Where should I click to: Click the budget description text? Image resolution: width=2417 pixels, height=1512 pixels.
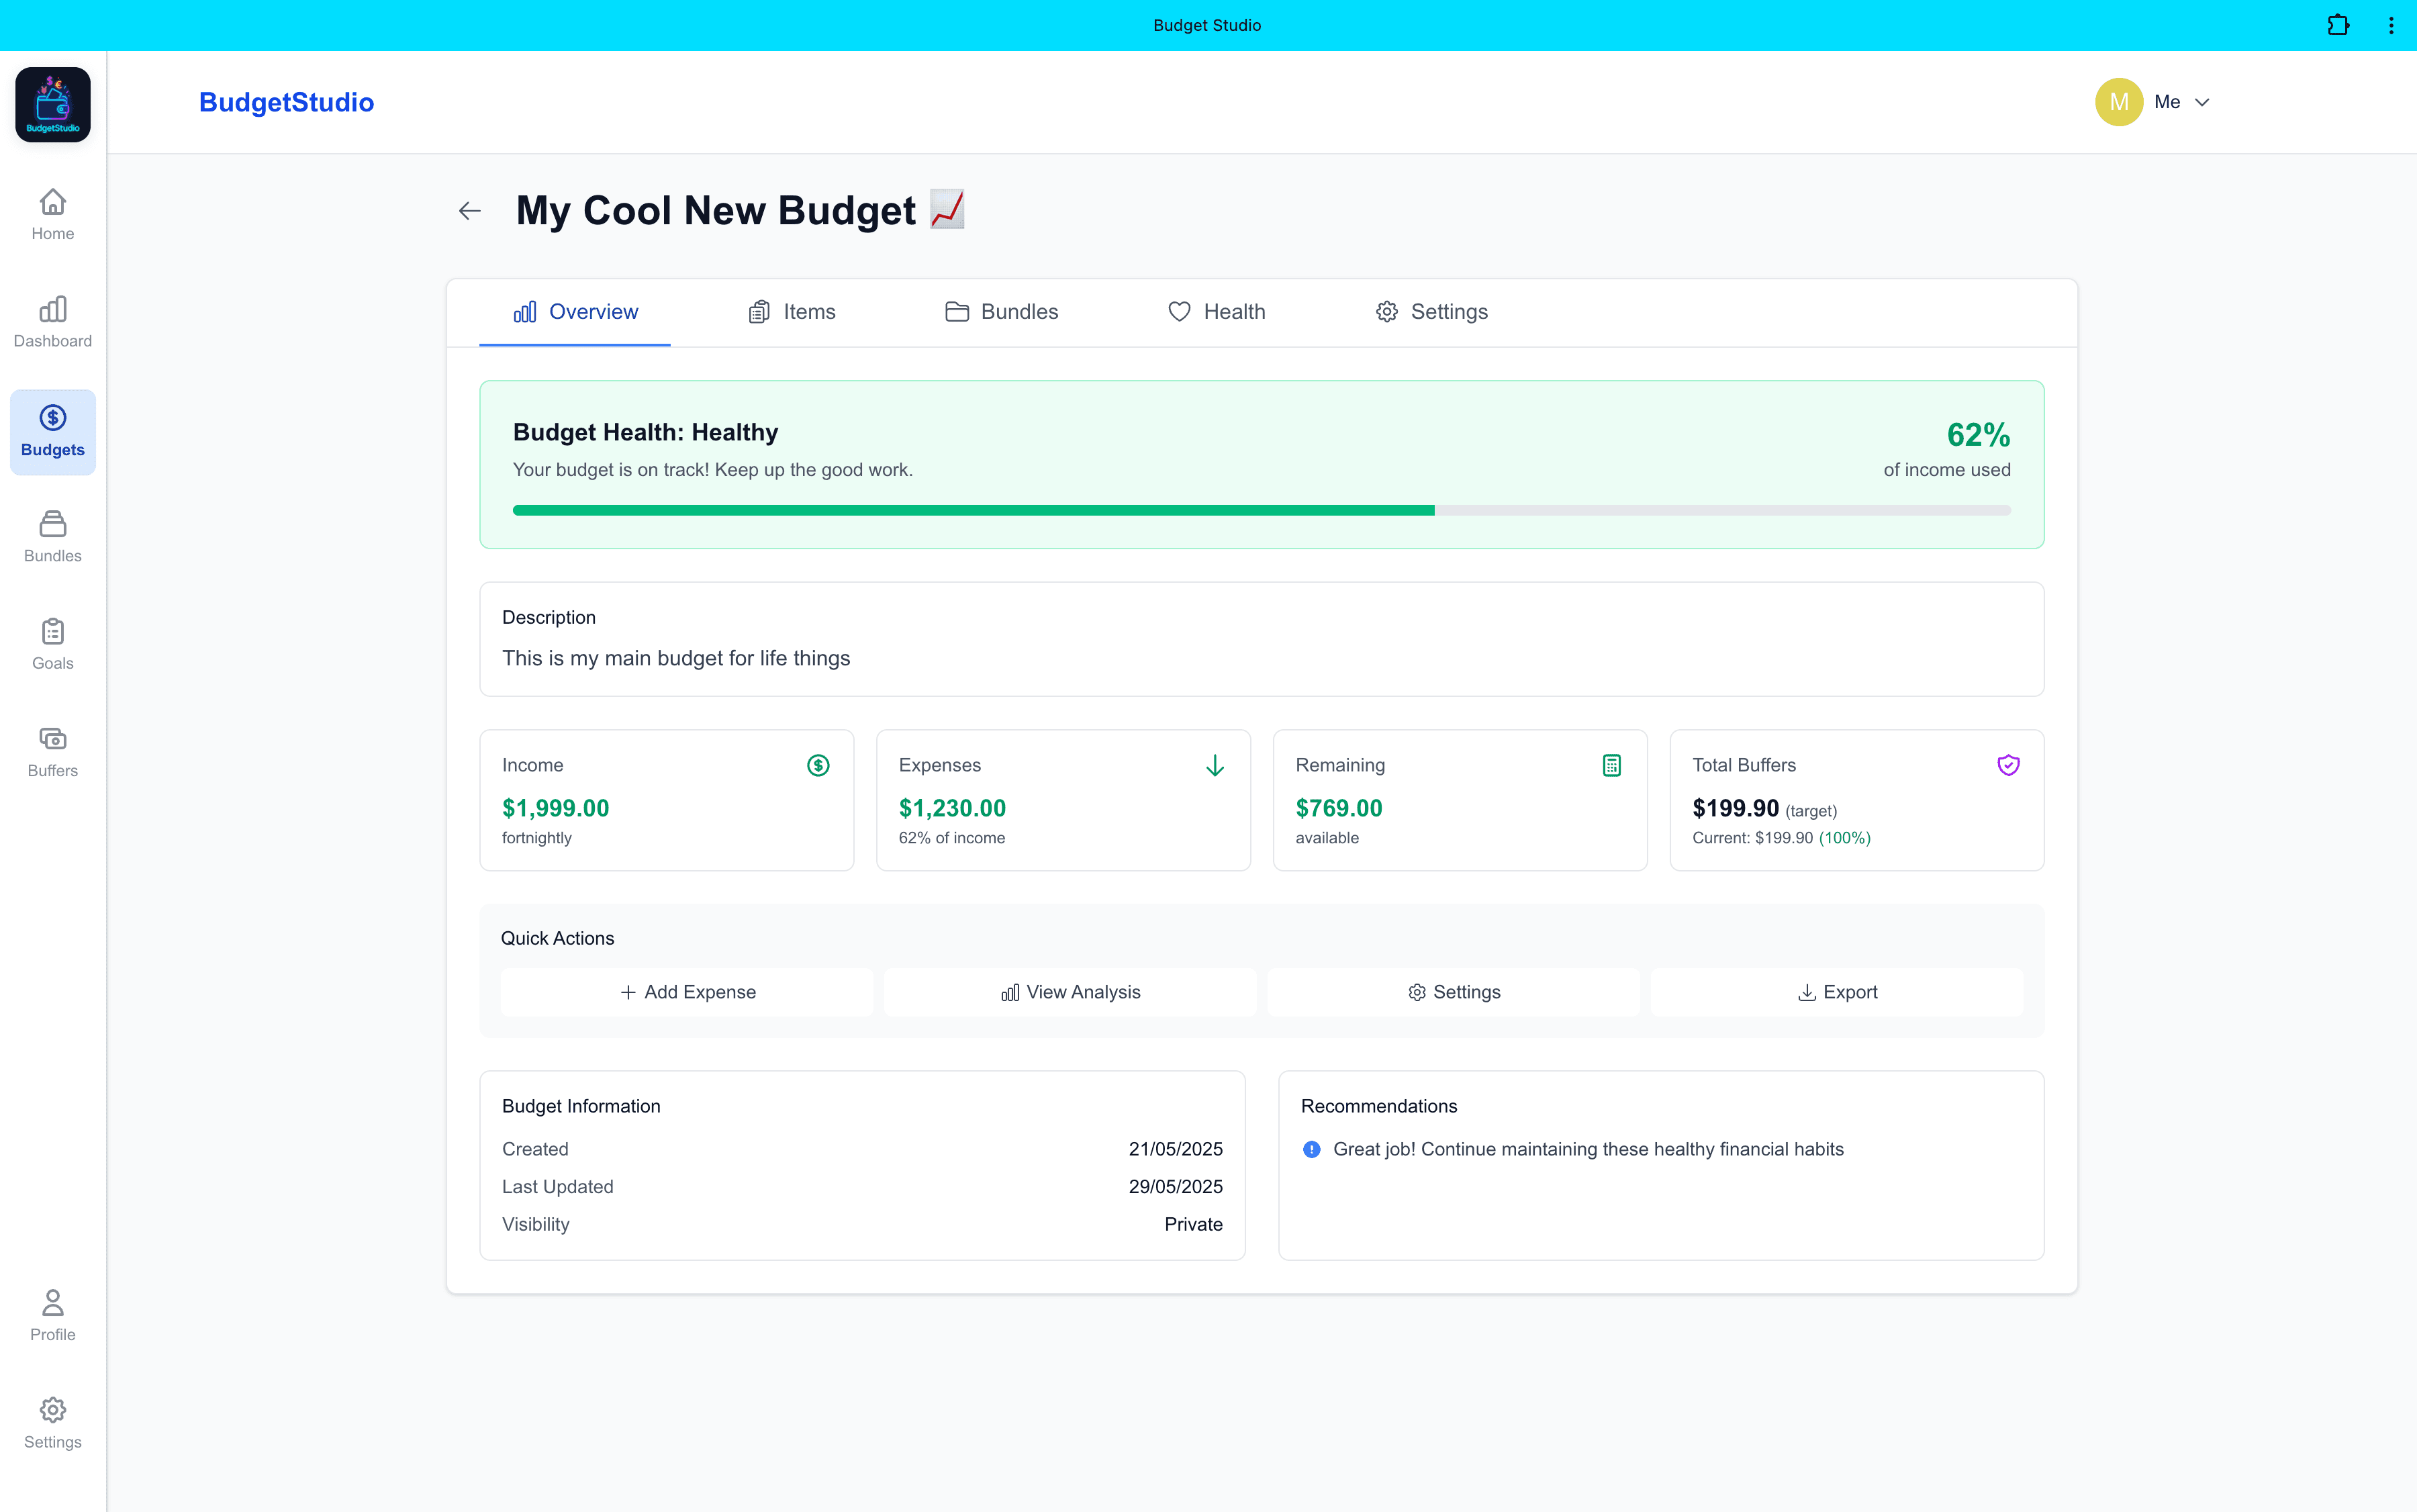[x=676, y=658]
